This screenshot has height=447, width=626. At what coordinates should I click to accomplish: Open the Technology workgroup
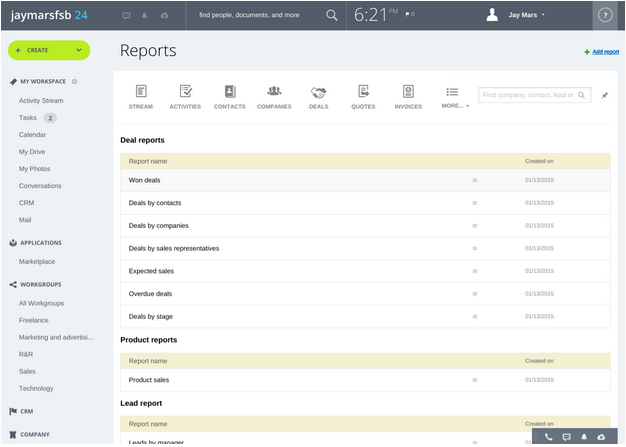pos(36,388)
